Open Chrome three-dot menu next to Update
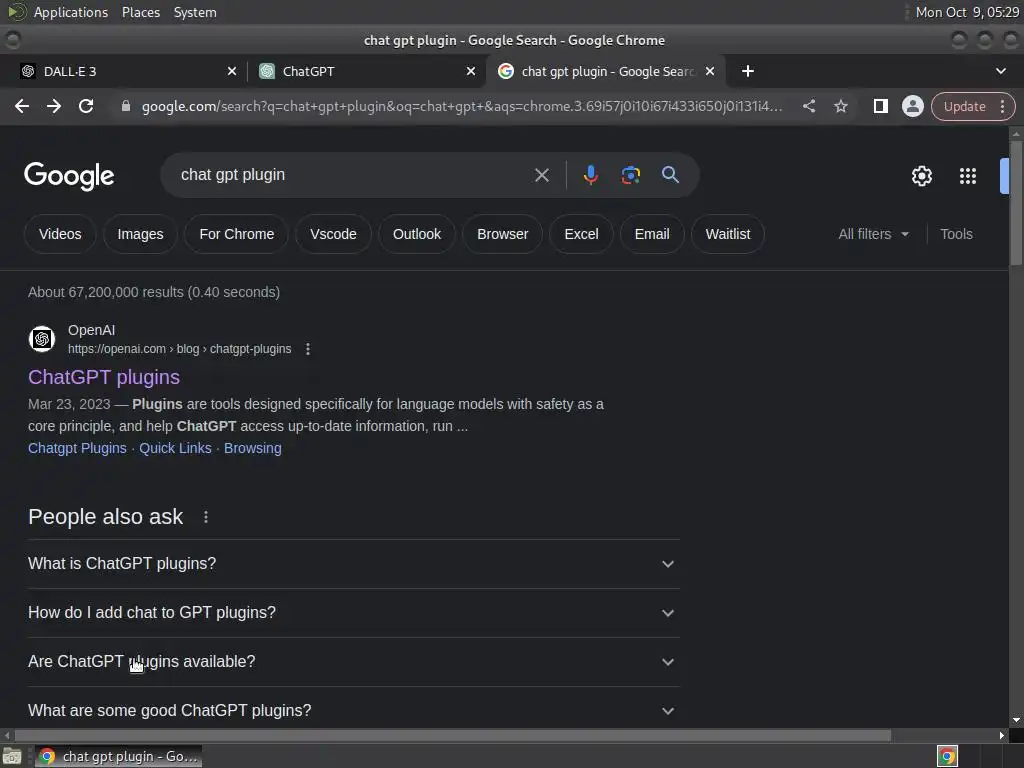The width and height of the screenshot is (1024, 768). 1002,106
